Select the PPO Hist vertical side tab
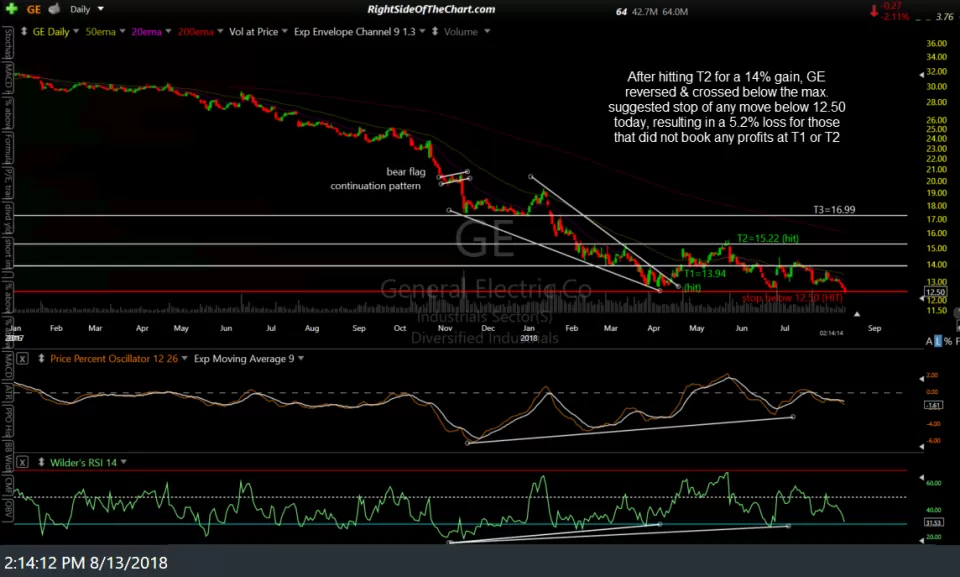The image size is (960, 577). 9,423
